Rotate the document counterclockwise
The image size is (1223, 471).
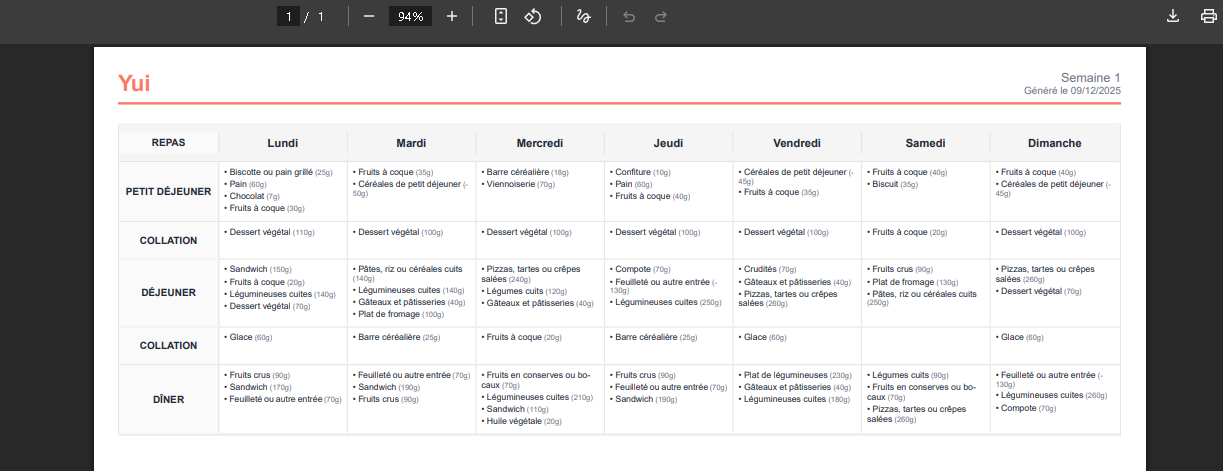coord(533,16)
